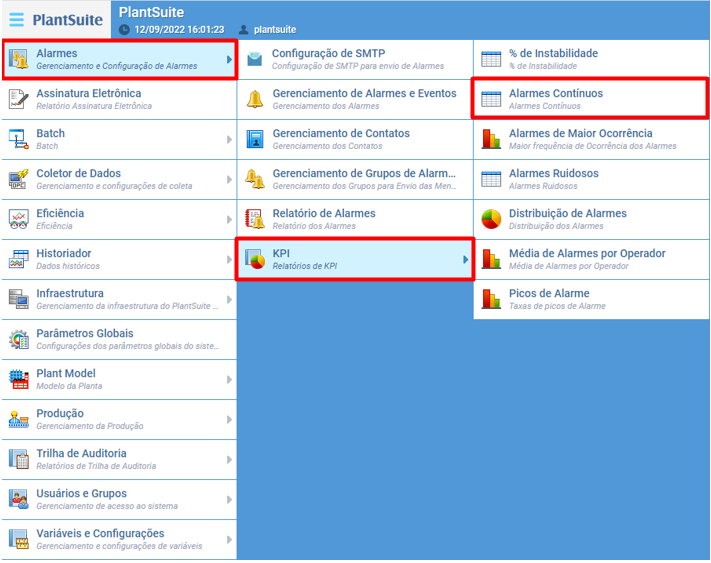Click 'Modelo da Planta' subtitle text

69,386
